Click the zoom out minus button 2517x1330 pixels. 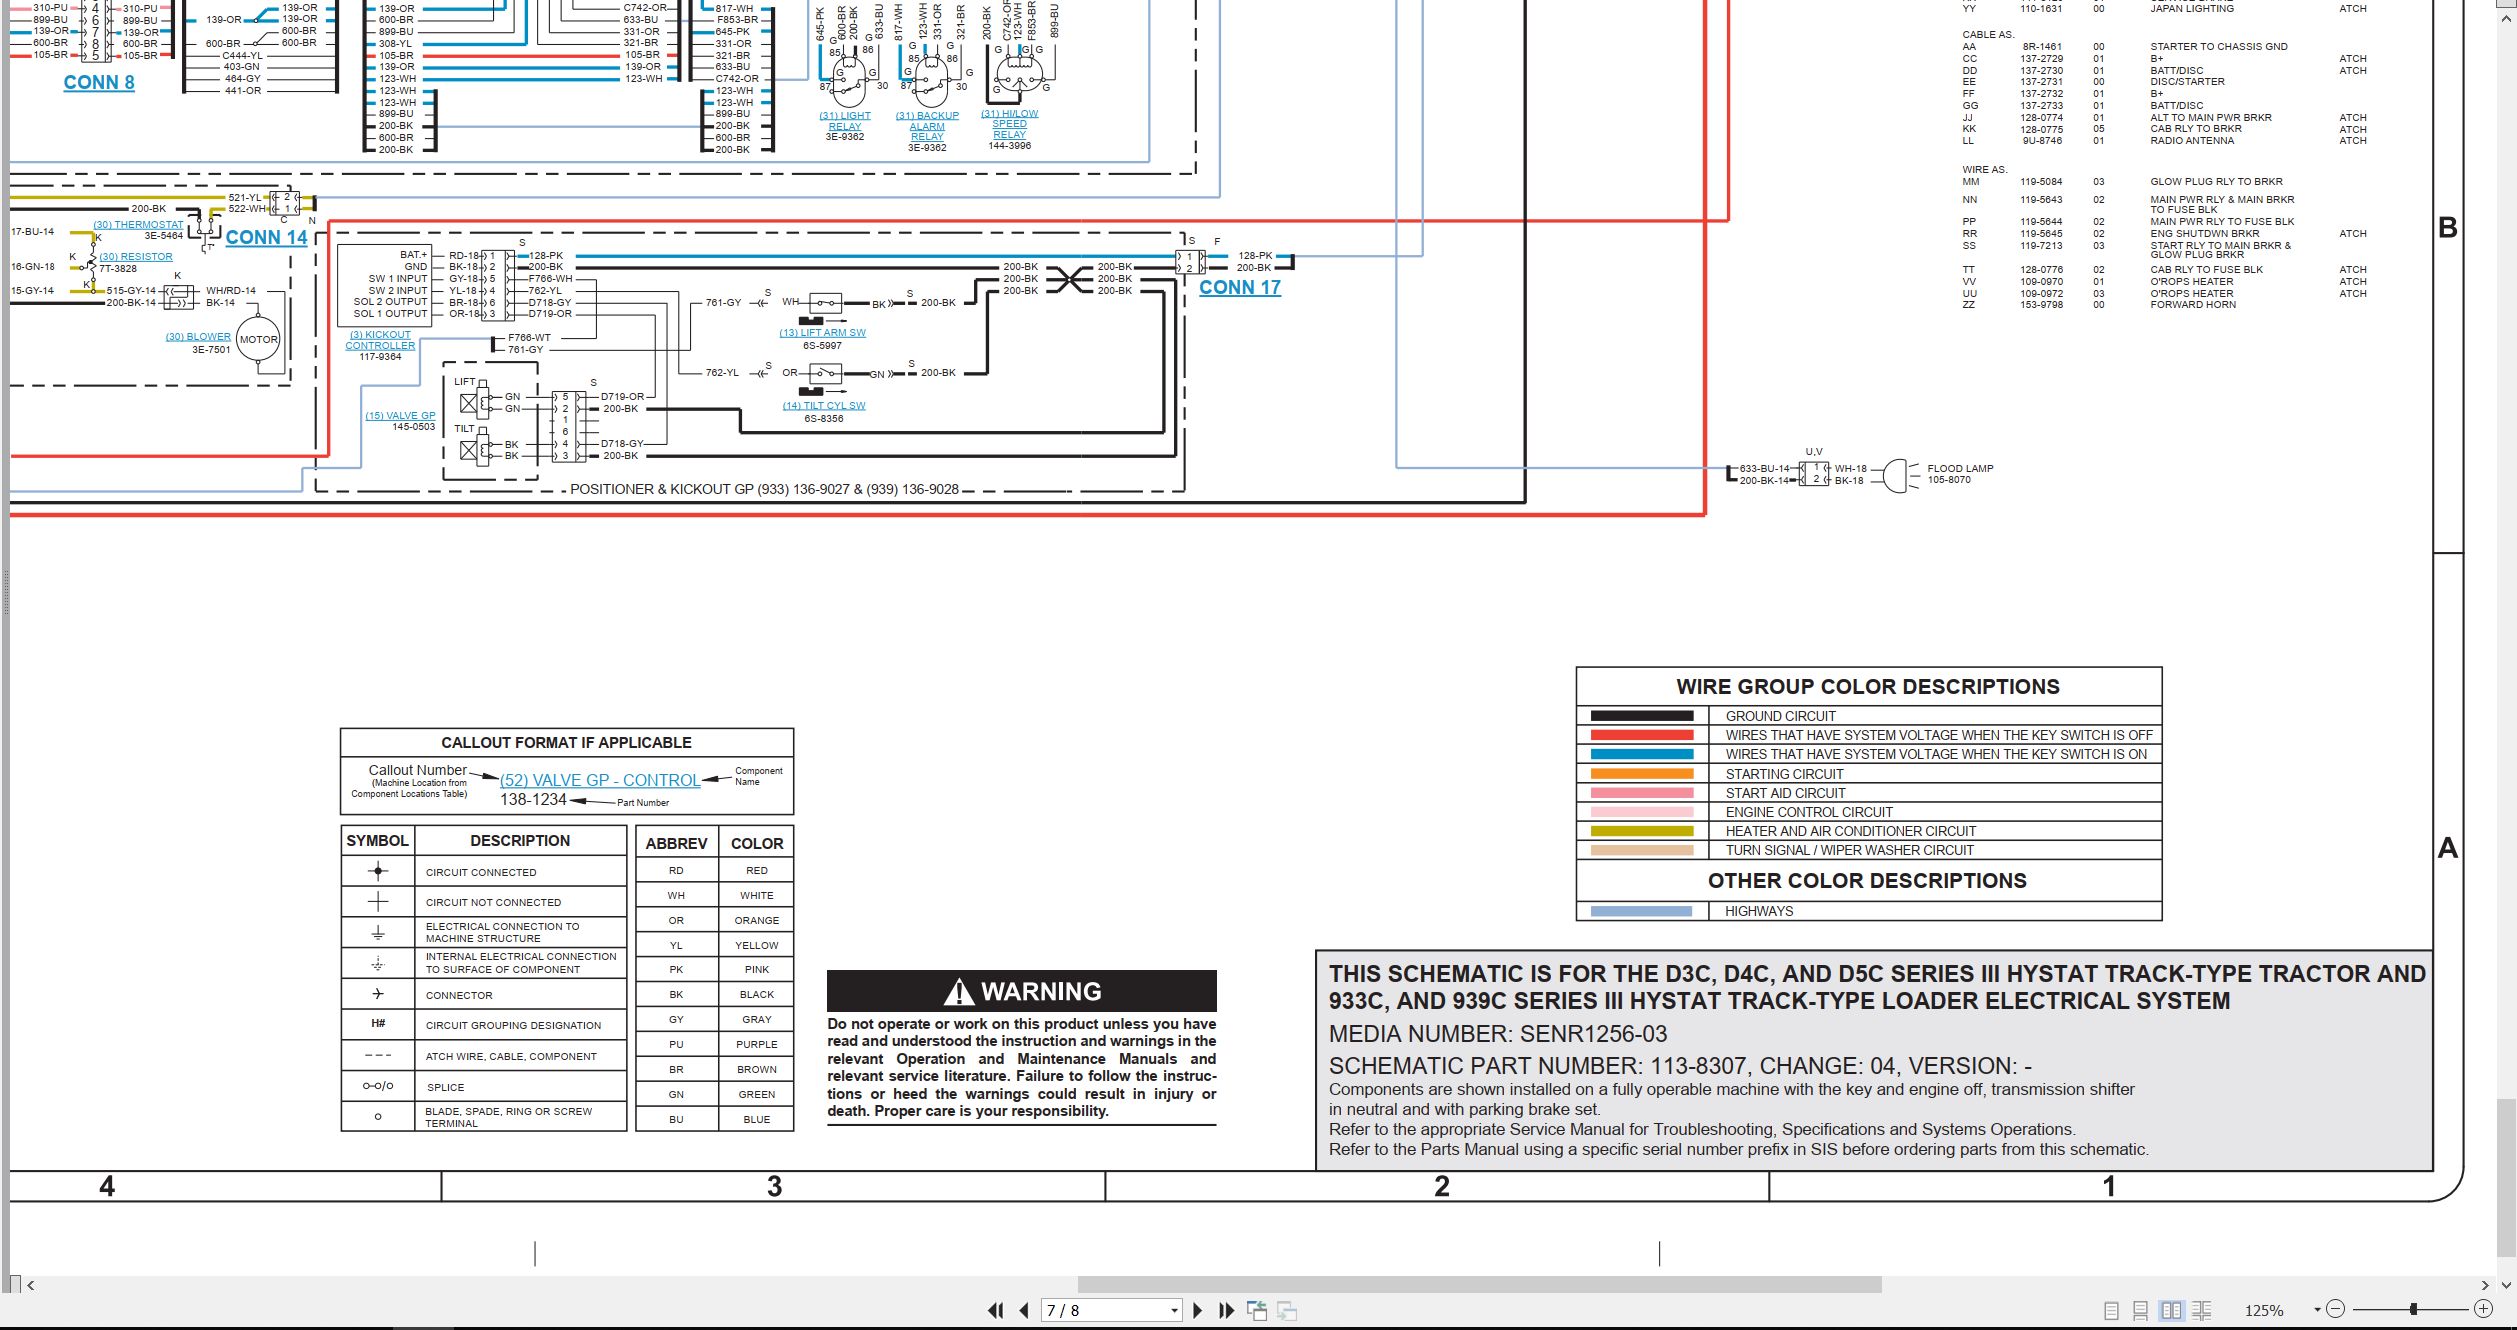[x=2335, y=1309]
